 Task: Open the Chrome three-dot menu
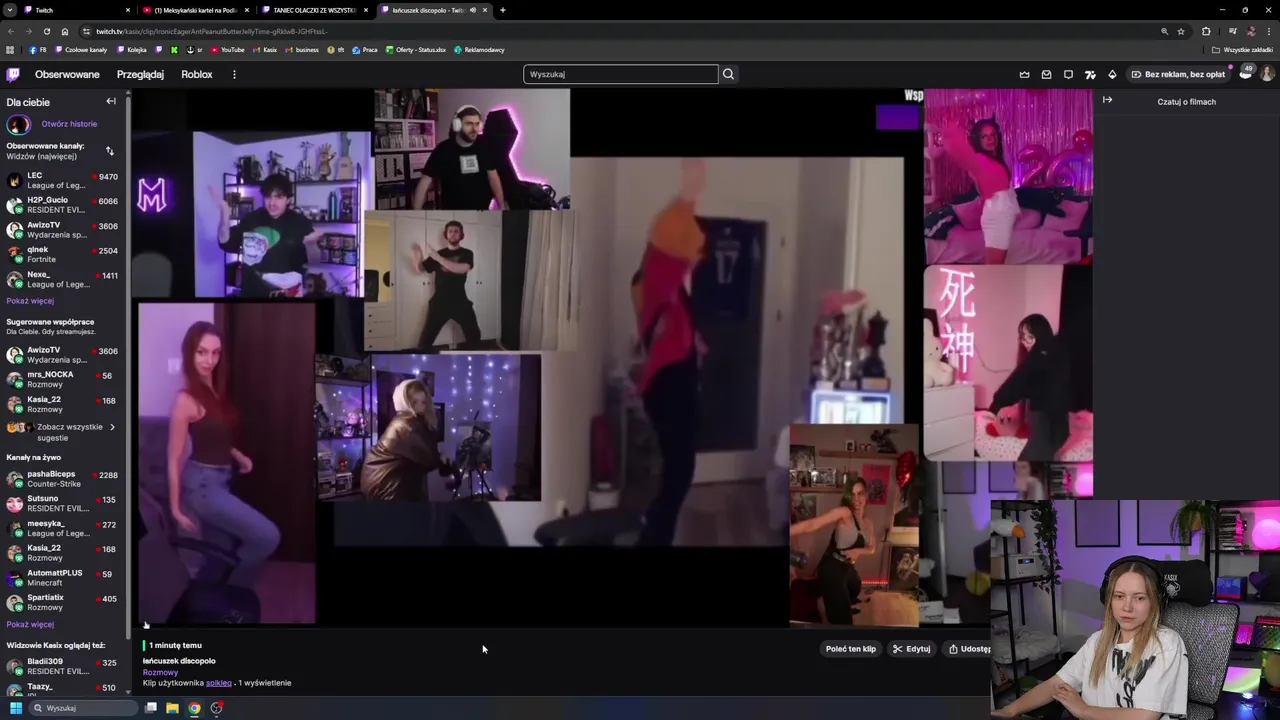pyautogui.click(x=1269, y=31)
